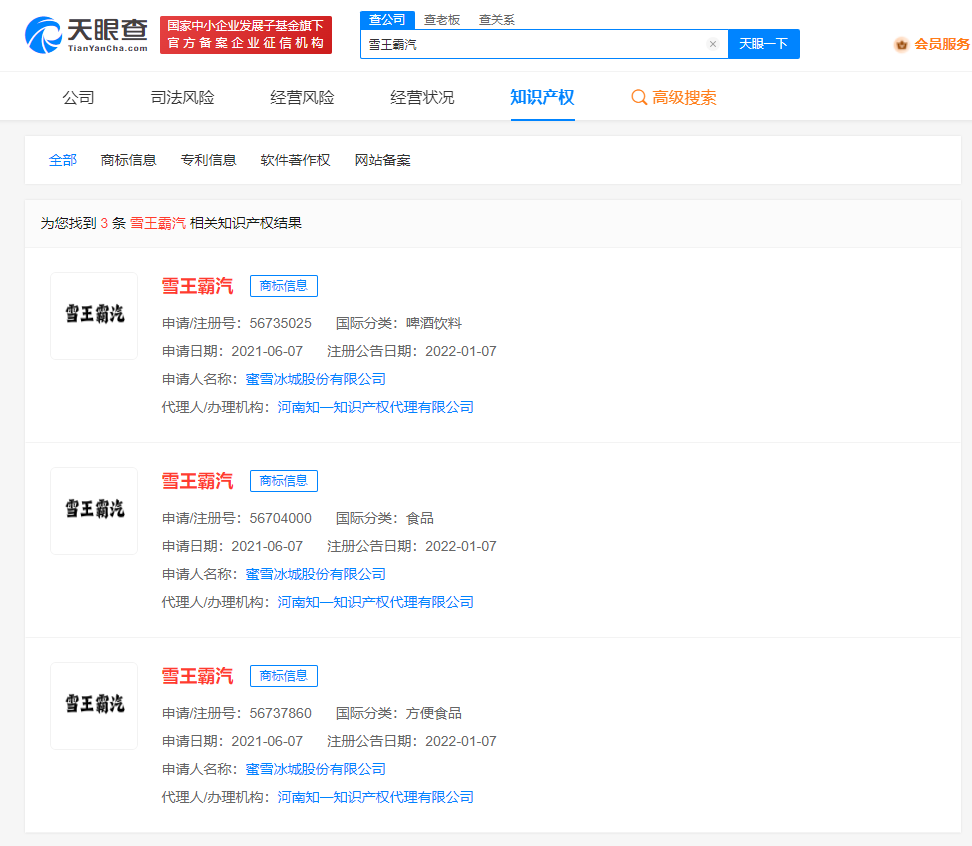
Task: Open the first 雪王霸汽 trademark thumbnail (beer beverages)
Action: pyautogui.click(x=94, y=316)
